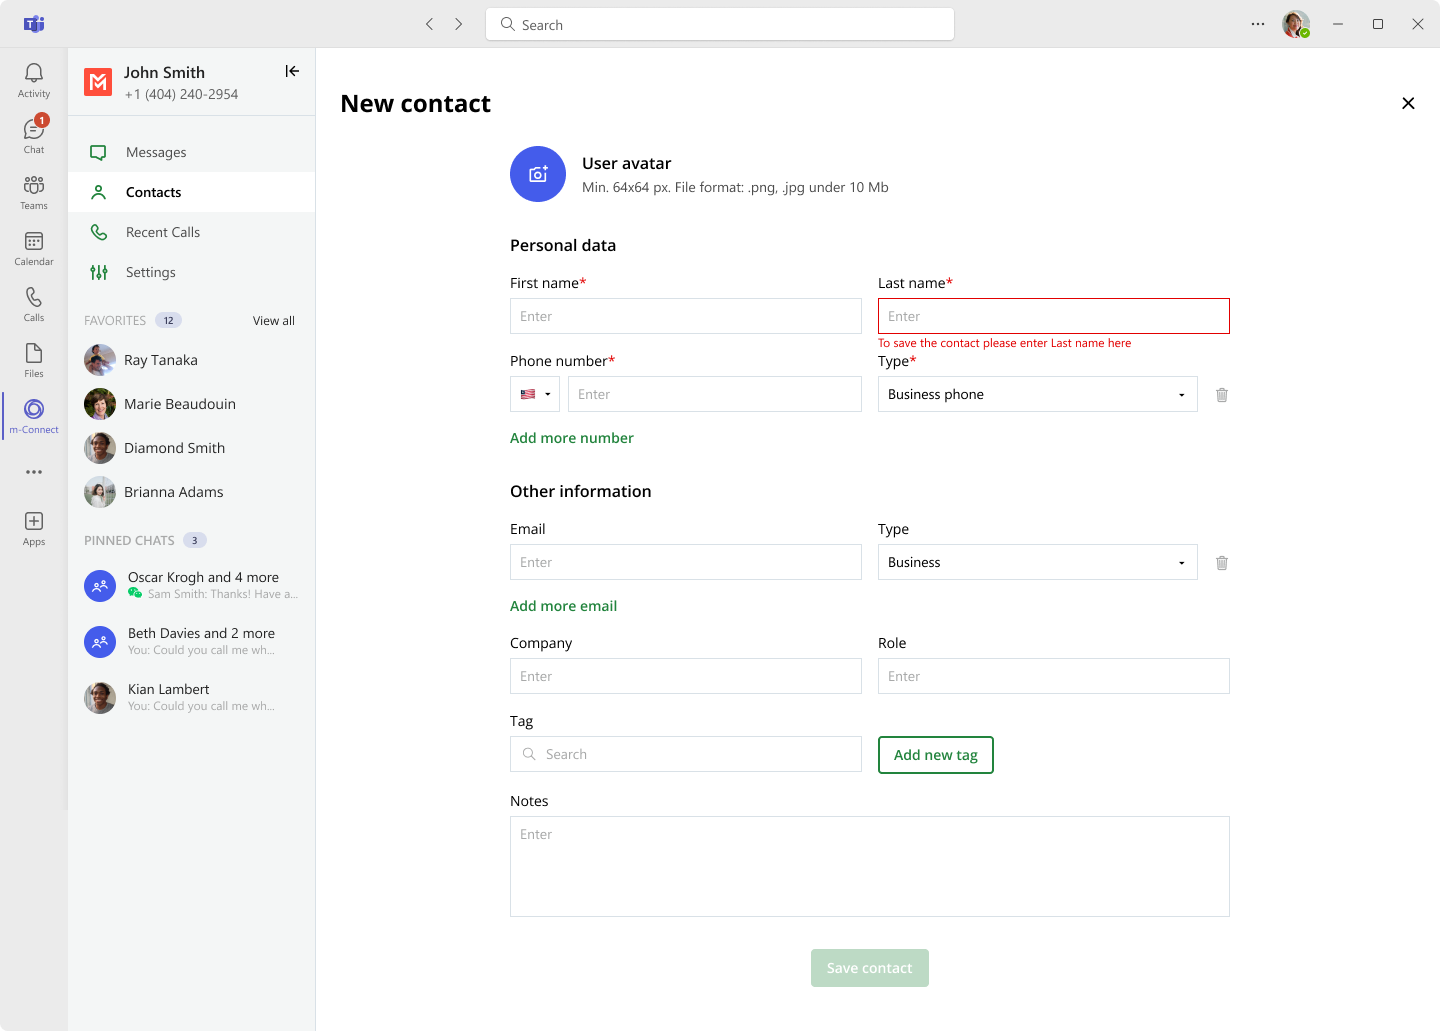This screenshot has width=1440, height=1031.
Task: Click the Add more number link
Action: point(572,438)
